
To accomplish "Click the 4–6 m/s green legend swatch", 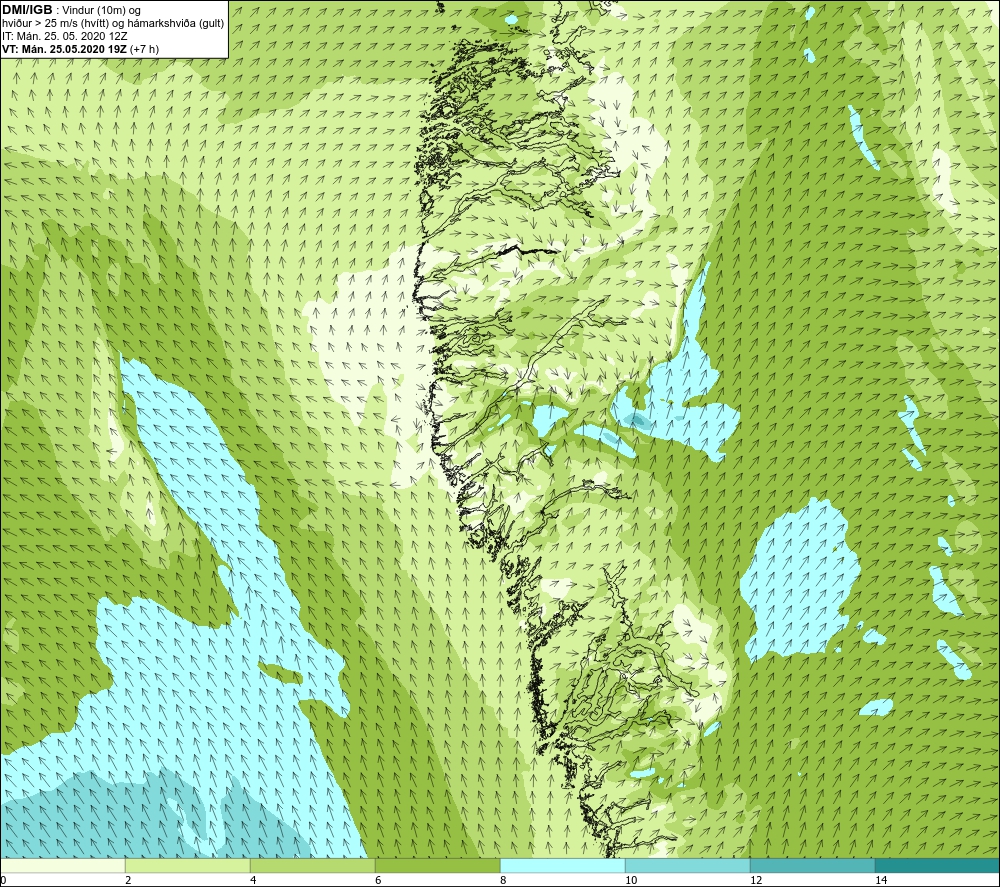I will click(312, 866).
